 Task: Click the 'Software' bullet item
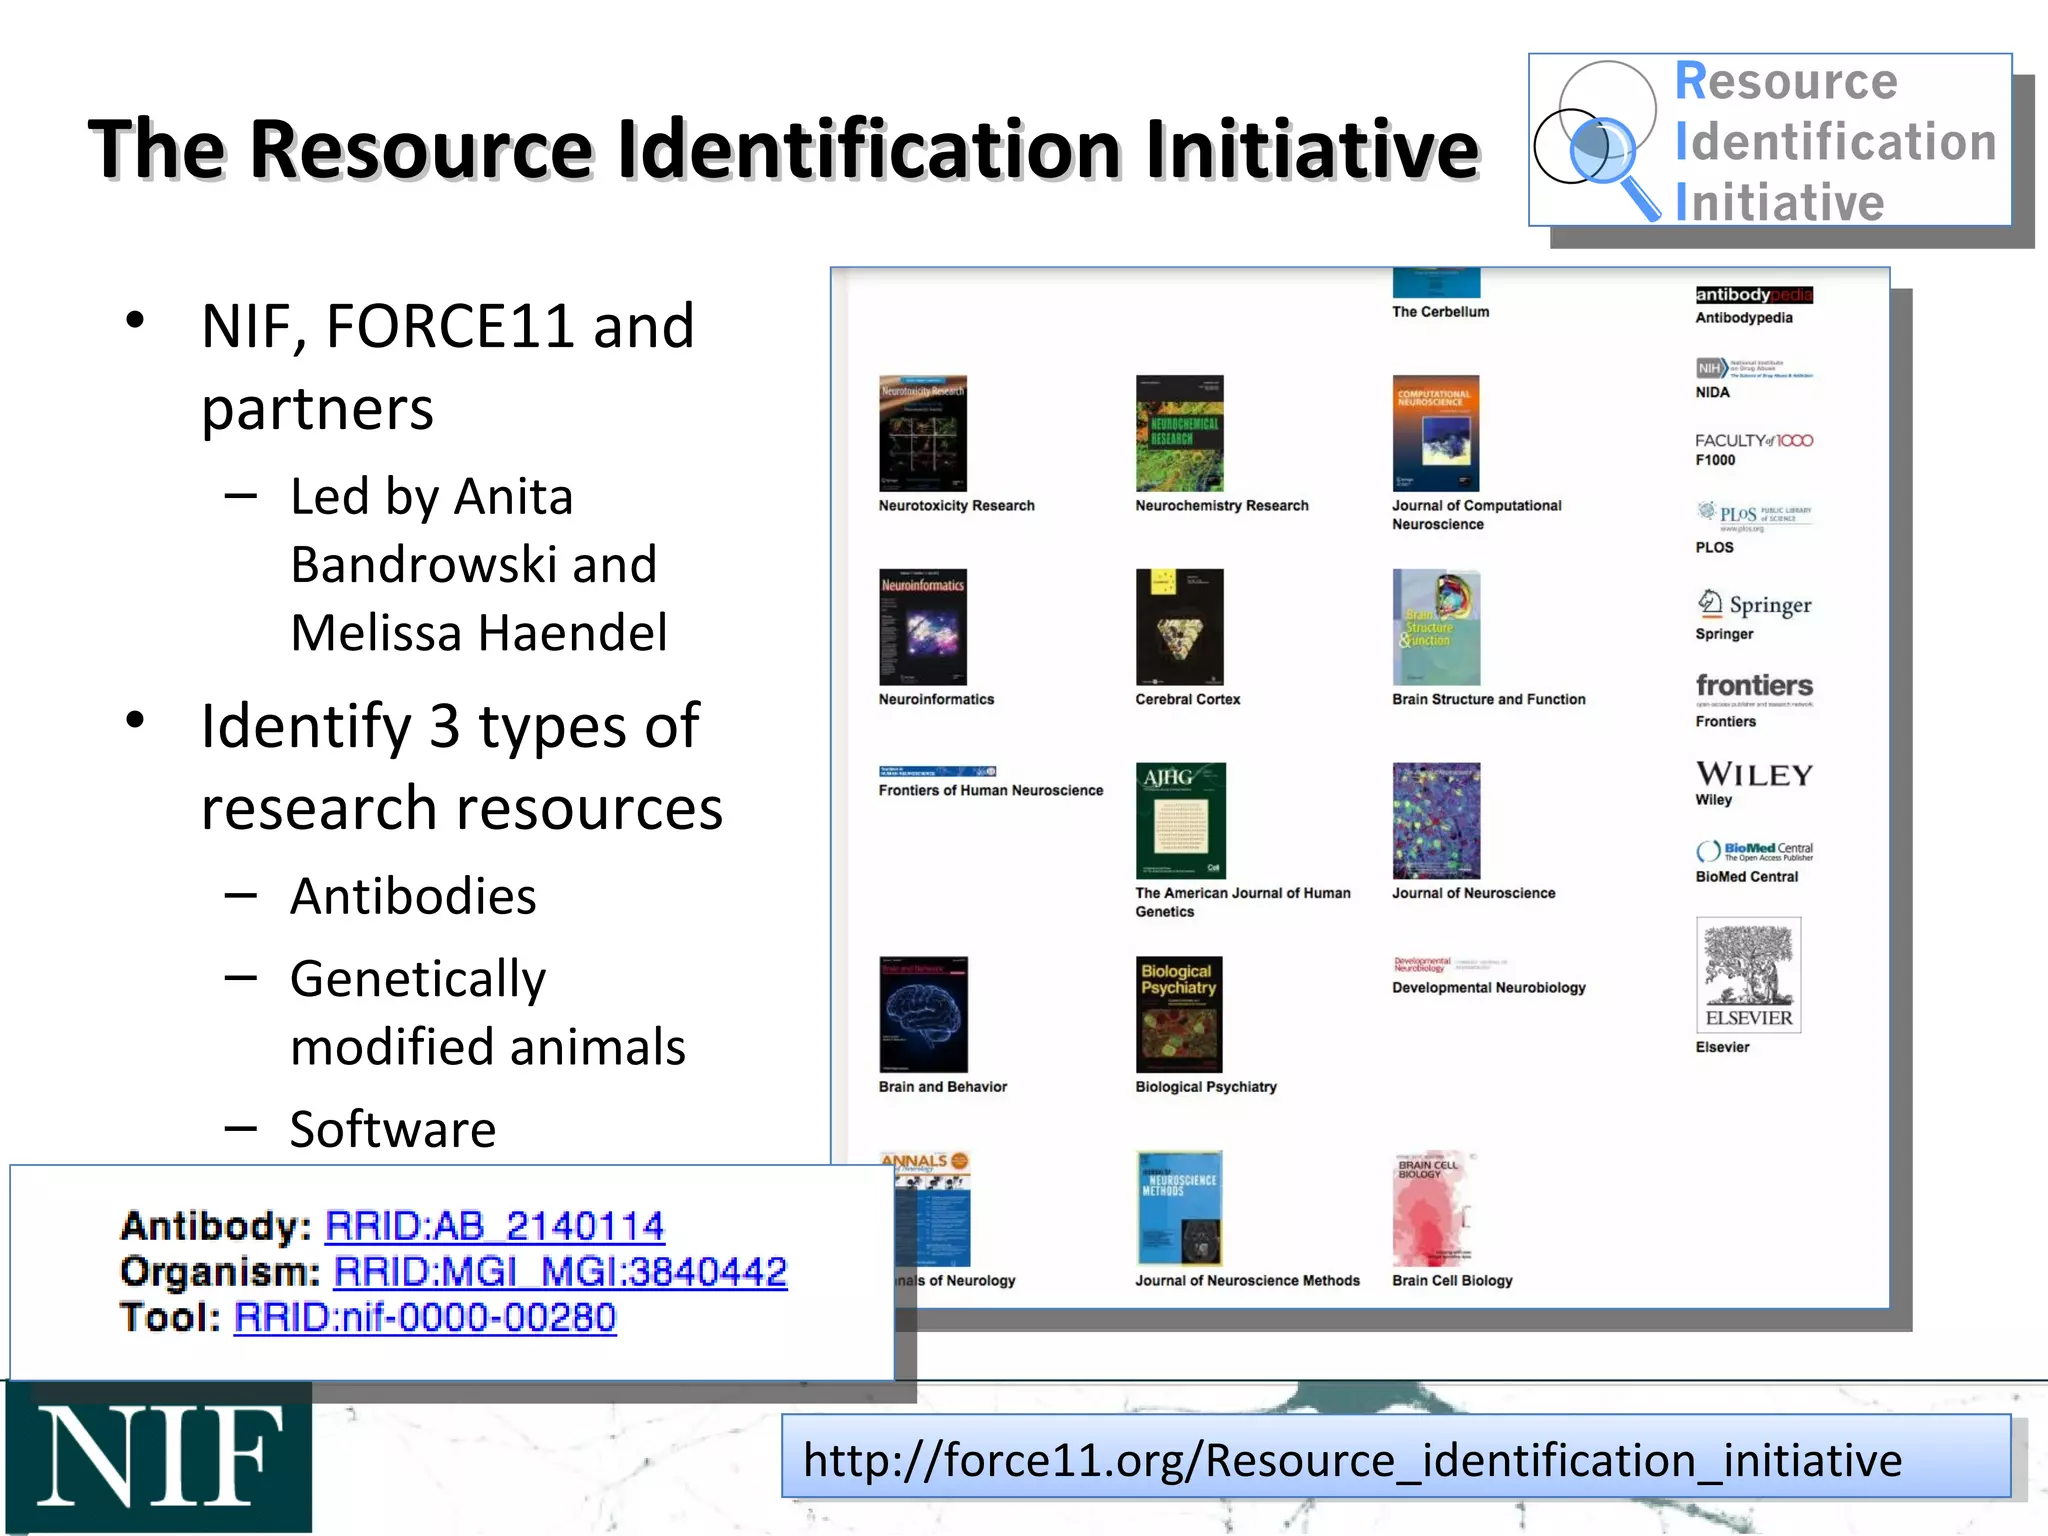(393, 1129)
